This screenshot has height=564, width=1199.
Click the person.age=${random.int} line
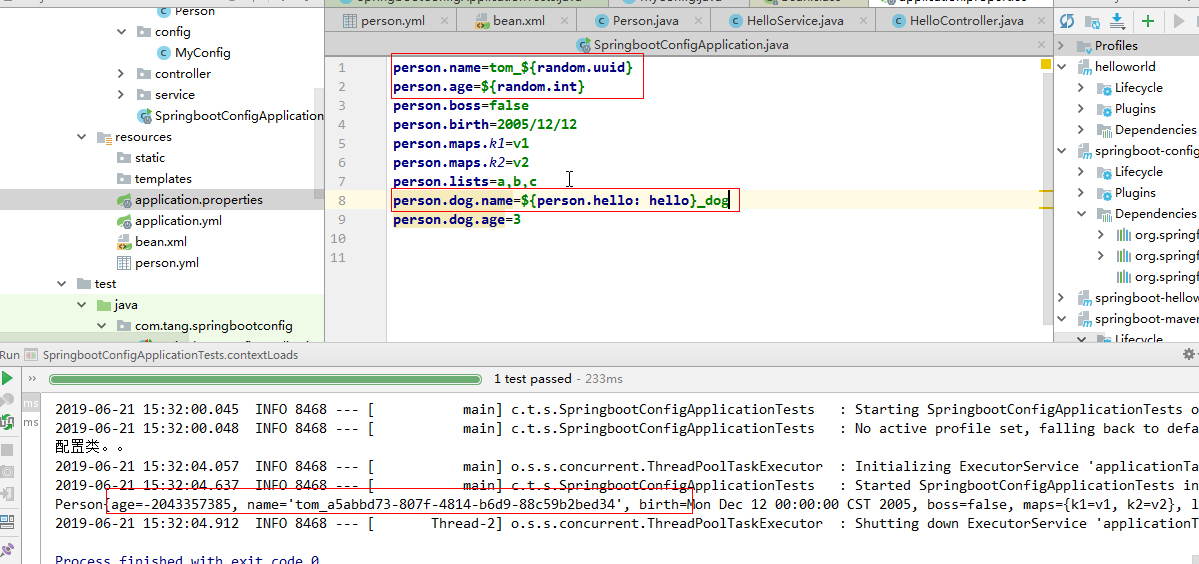[x=489, y=87]
